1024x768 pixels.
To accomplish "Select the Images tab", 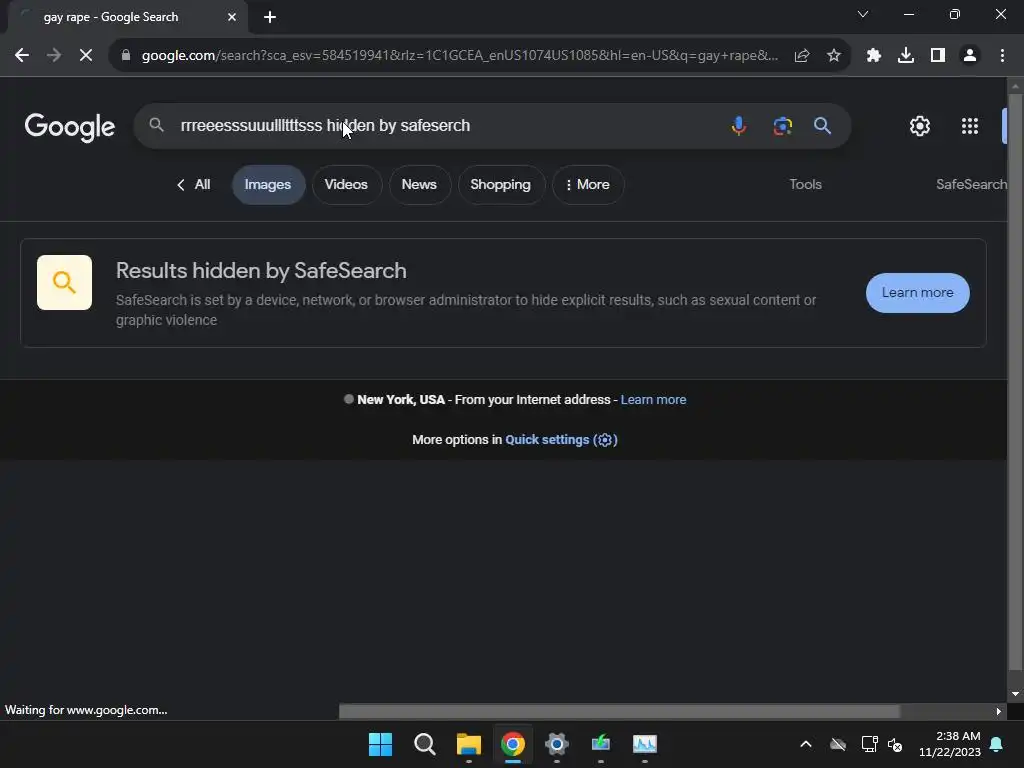I will pyautogui.click(x=268, y=185).
